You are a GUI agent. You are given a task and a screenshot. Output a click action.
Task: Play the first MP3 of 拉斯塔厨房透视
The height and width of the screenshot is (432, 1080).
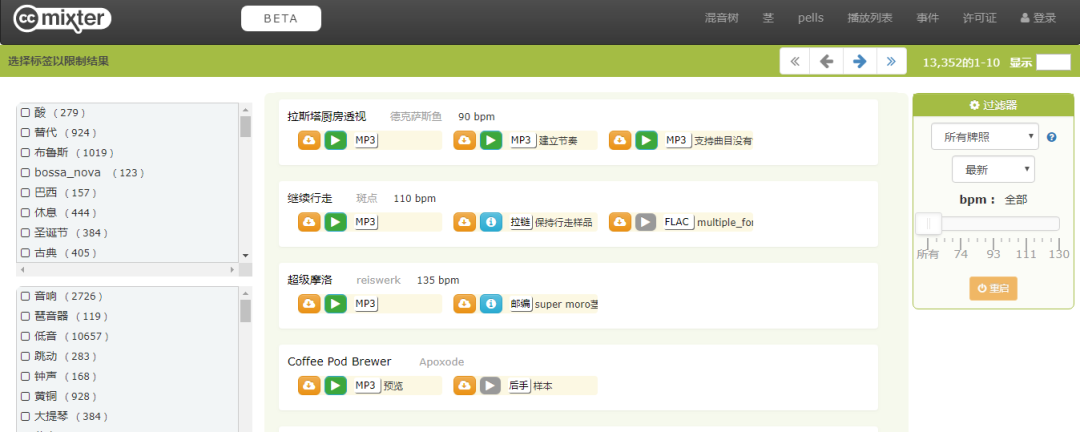pos(335,141)
